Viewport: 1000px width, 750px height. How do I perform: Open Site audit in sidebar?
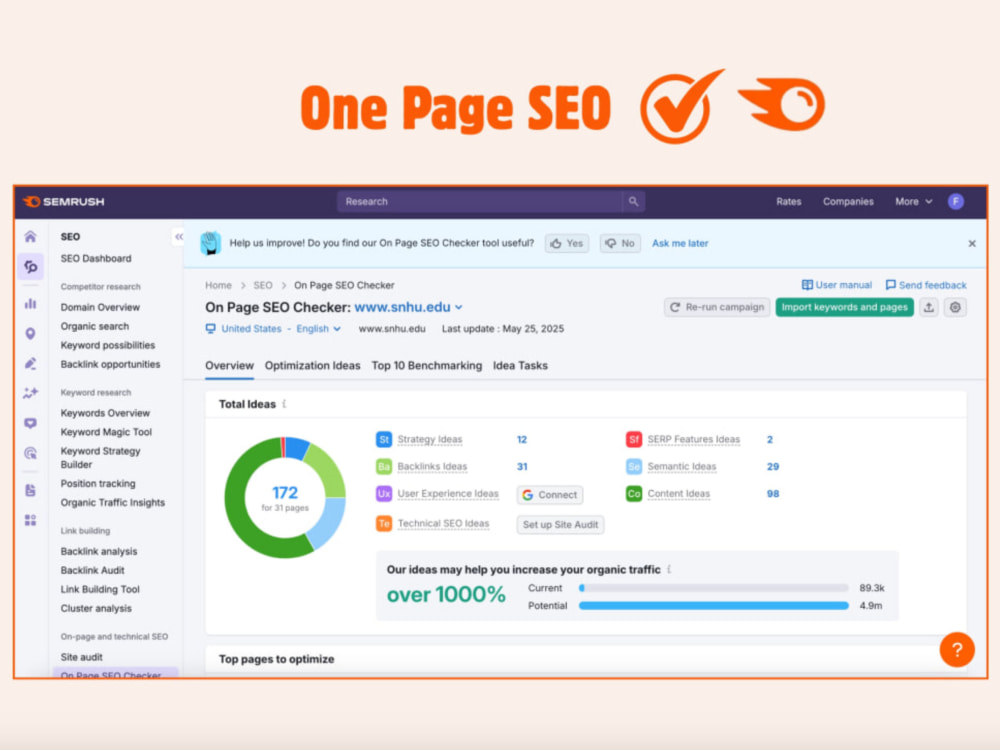tap(81, 657)
